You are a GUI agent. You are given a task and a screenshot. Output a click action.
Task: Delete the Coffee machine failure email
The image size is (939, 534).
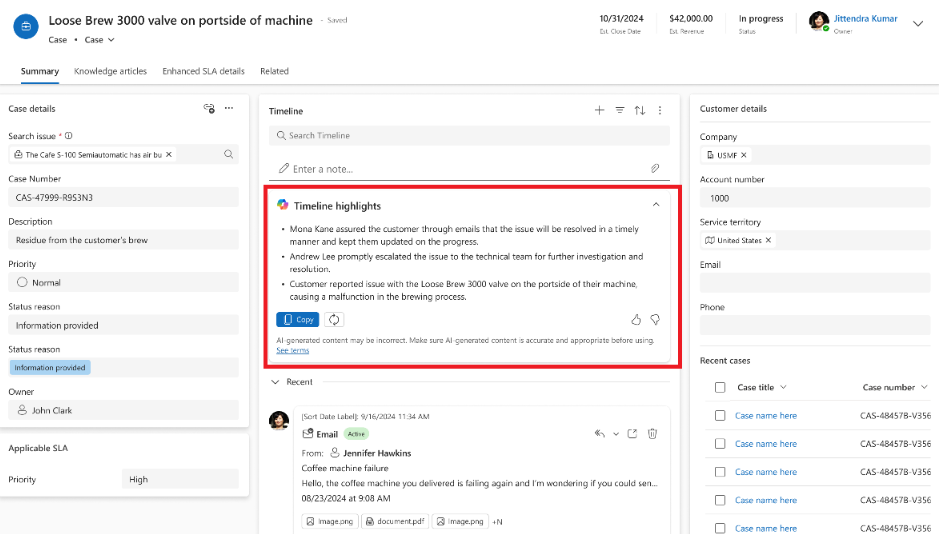pyautogui.click(x=652, y=433)
